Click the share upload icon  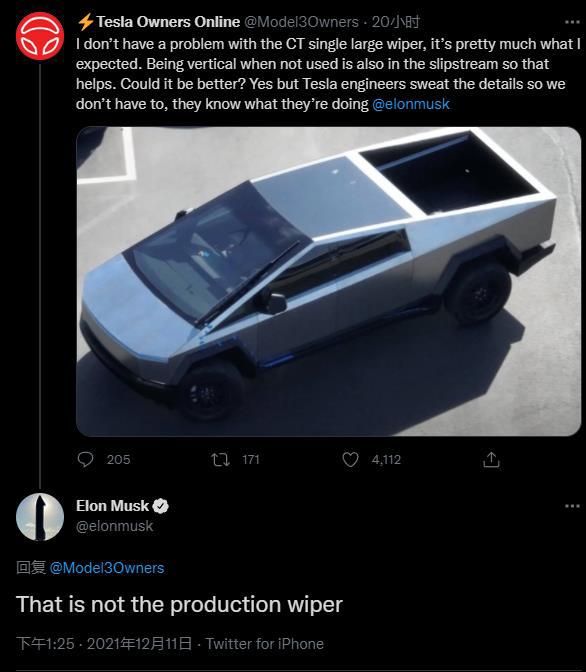(x=491, y=459)
